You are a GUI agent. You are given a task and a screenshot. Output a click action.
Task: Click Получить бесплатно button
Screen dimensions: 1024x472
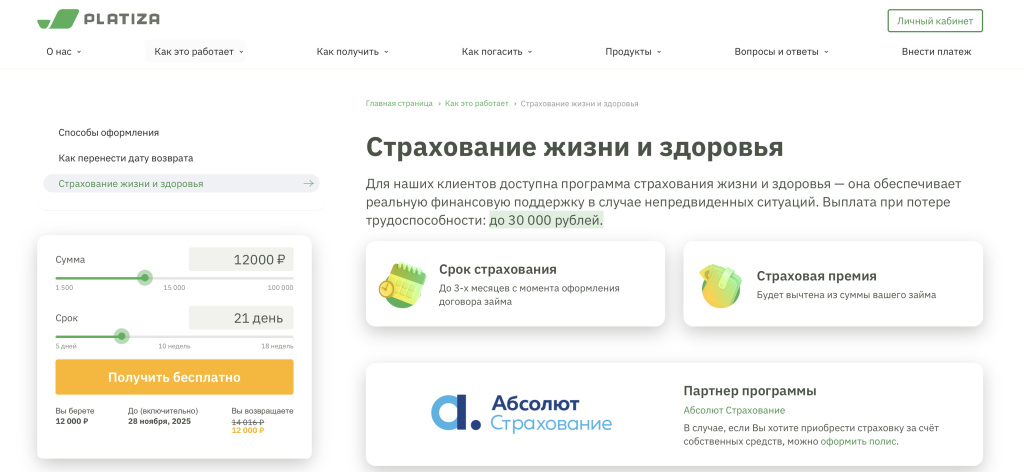click(x=174, y=377)
